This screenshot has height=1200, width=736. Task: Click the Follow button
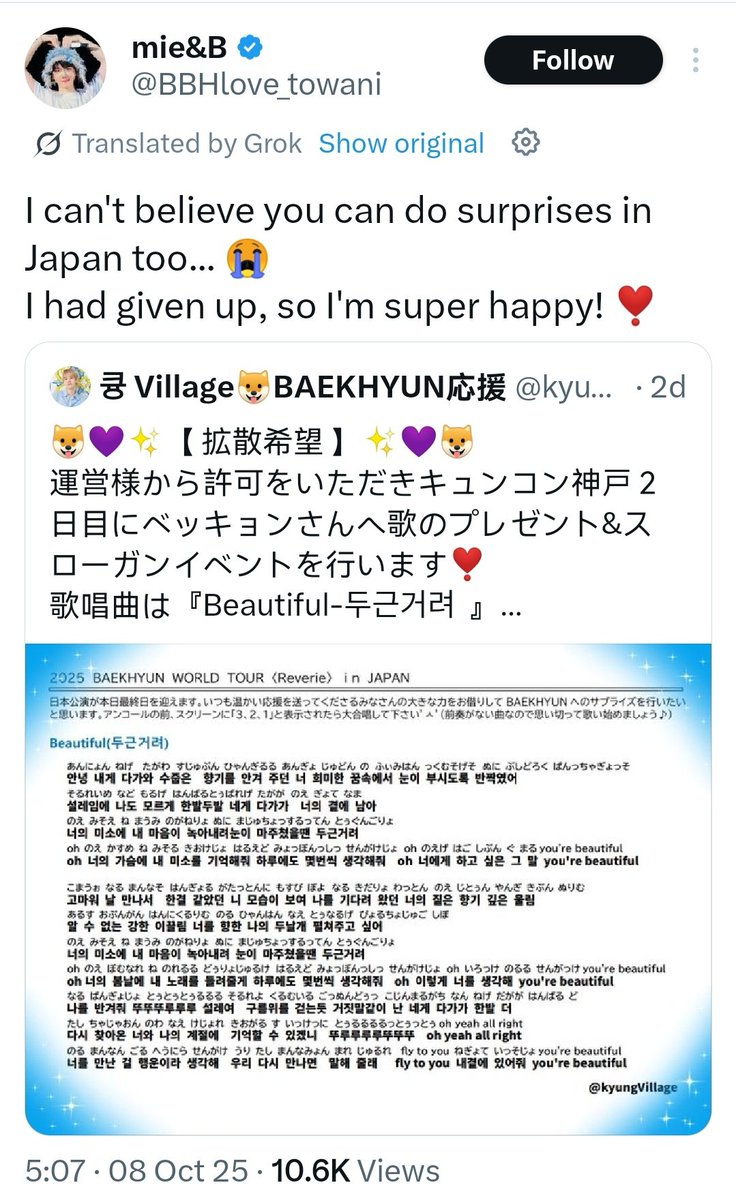point(573,61)
